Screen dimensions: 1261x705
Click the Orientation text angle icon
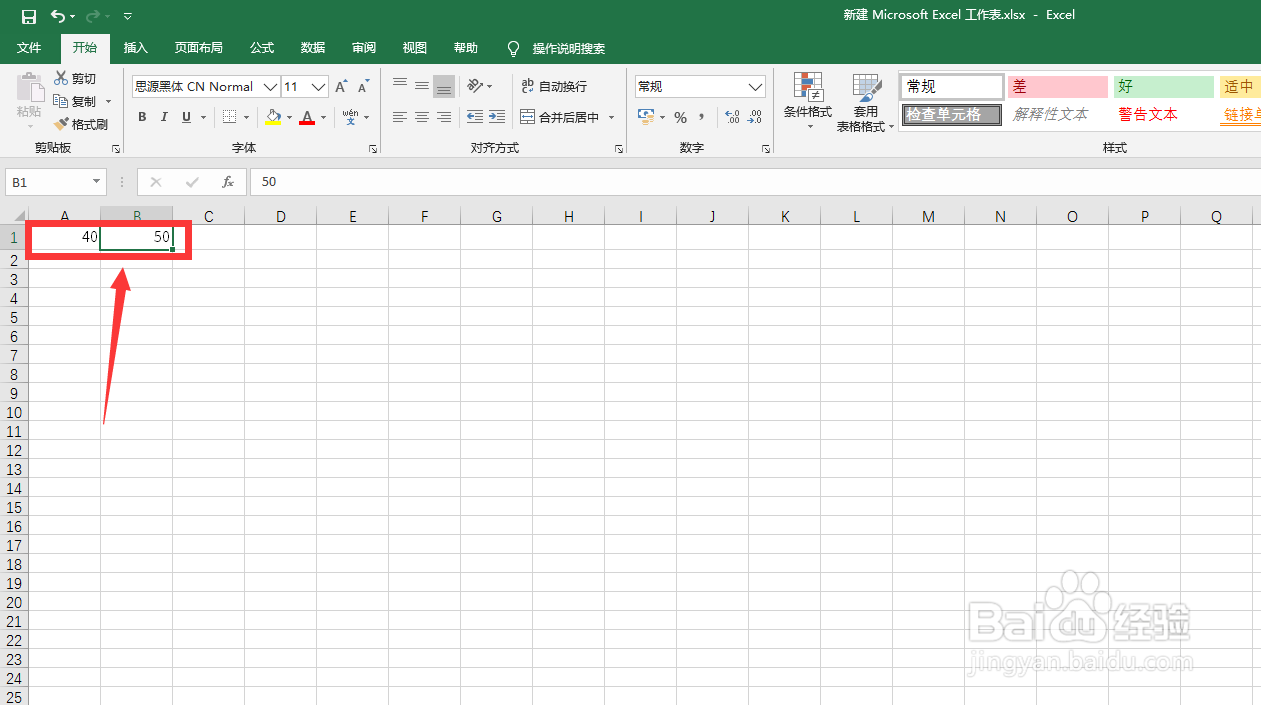pyautogui.click(x=475, y=86)
